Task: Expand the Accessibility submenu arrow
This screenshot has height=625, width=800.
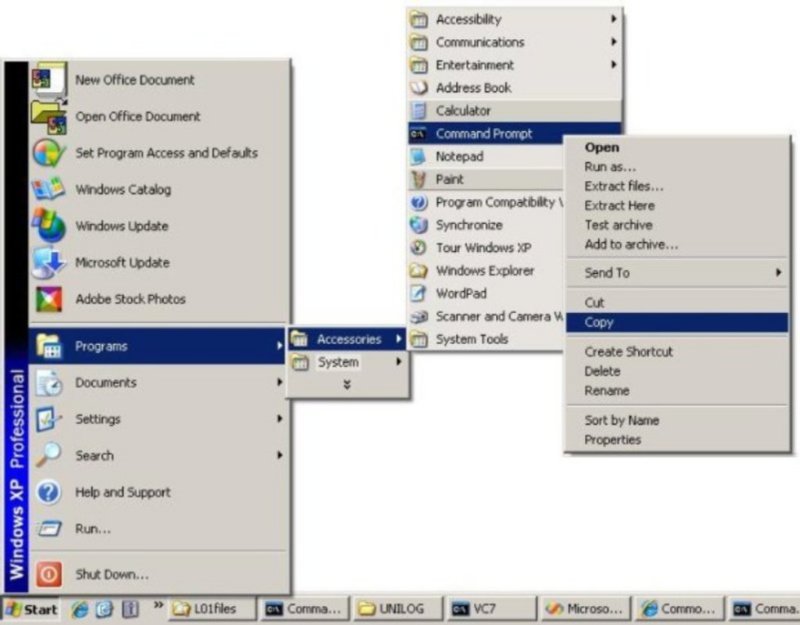Action: 614,19
